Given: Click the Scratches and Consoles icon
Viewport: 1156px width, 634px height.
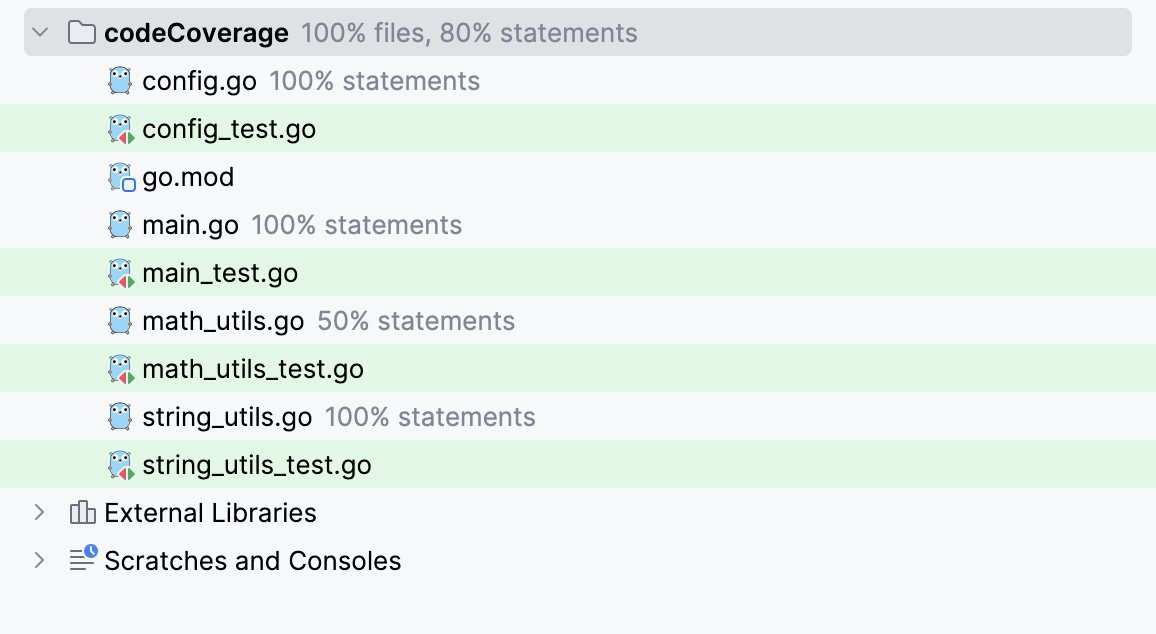Looking at the screenshot, I should 81,560.
